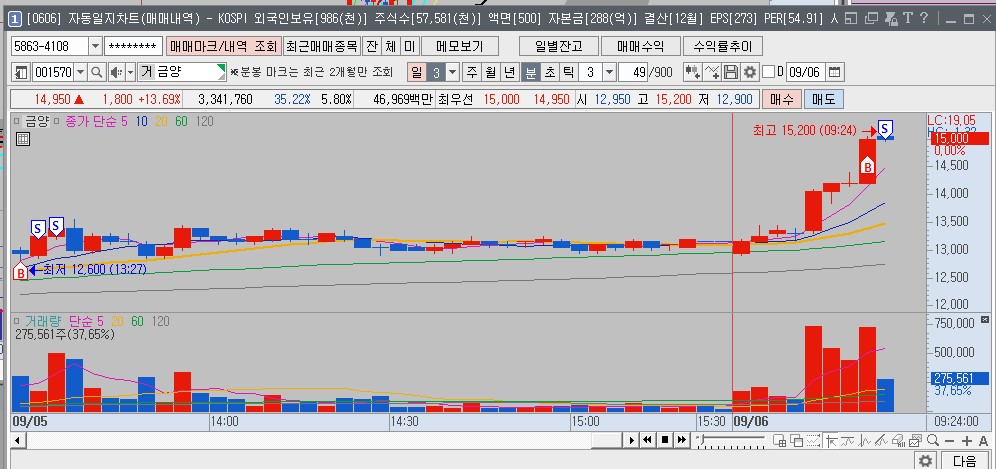
Task: Click the dotted range chart icon
Action: point(813,440)
